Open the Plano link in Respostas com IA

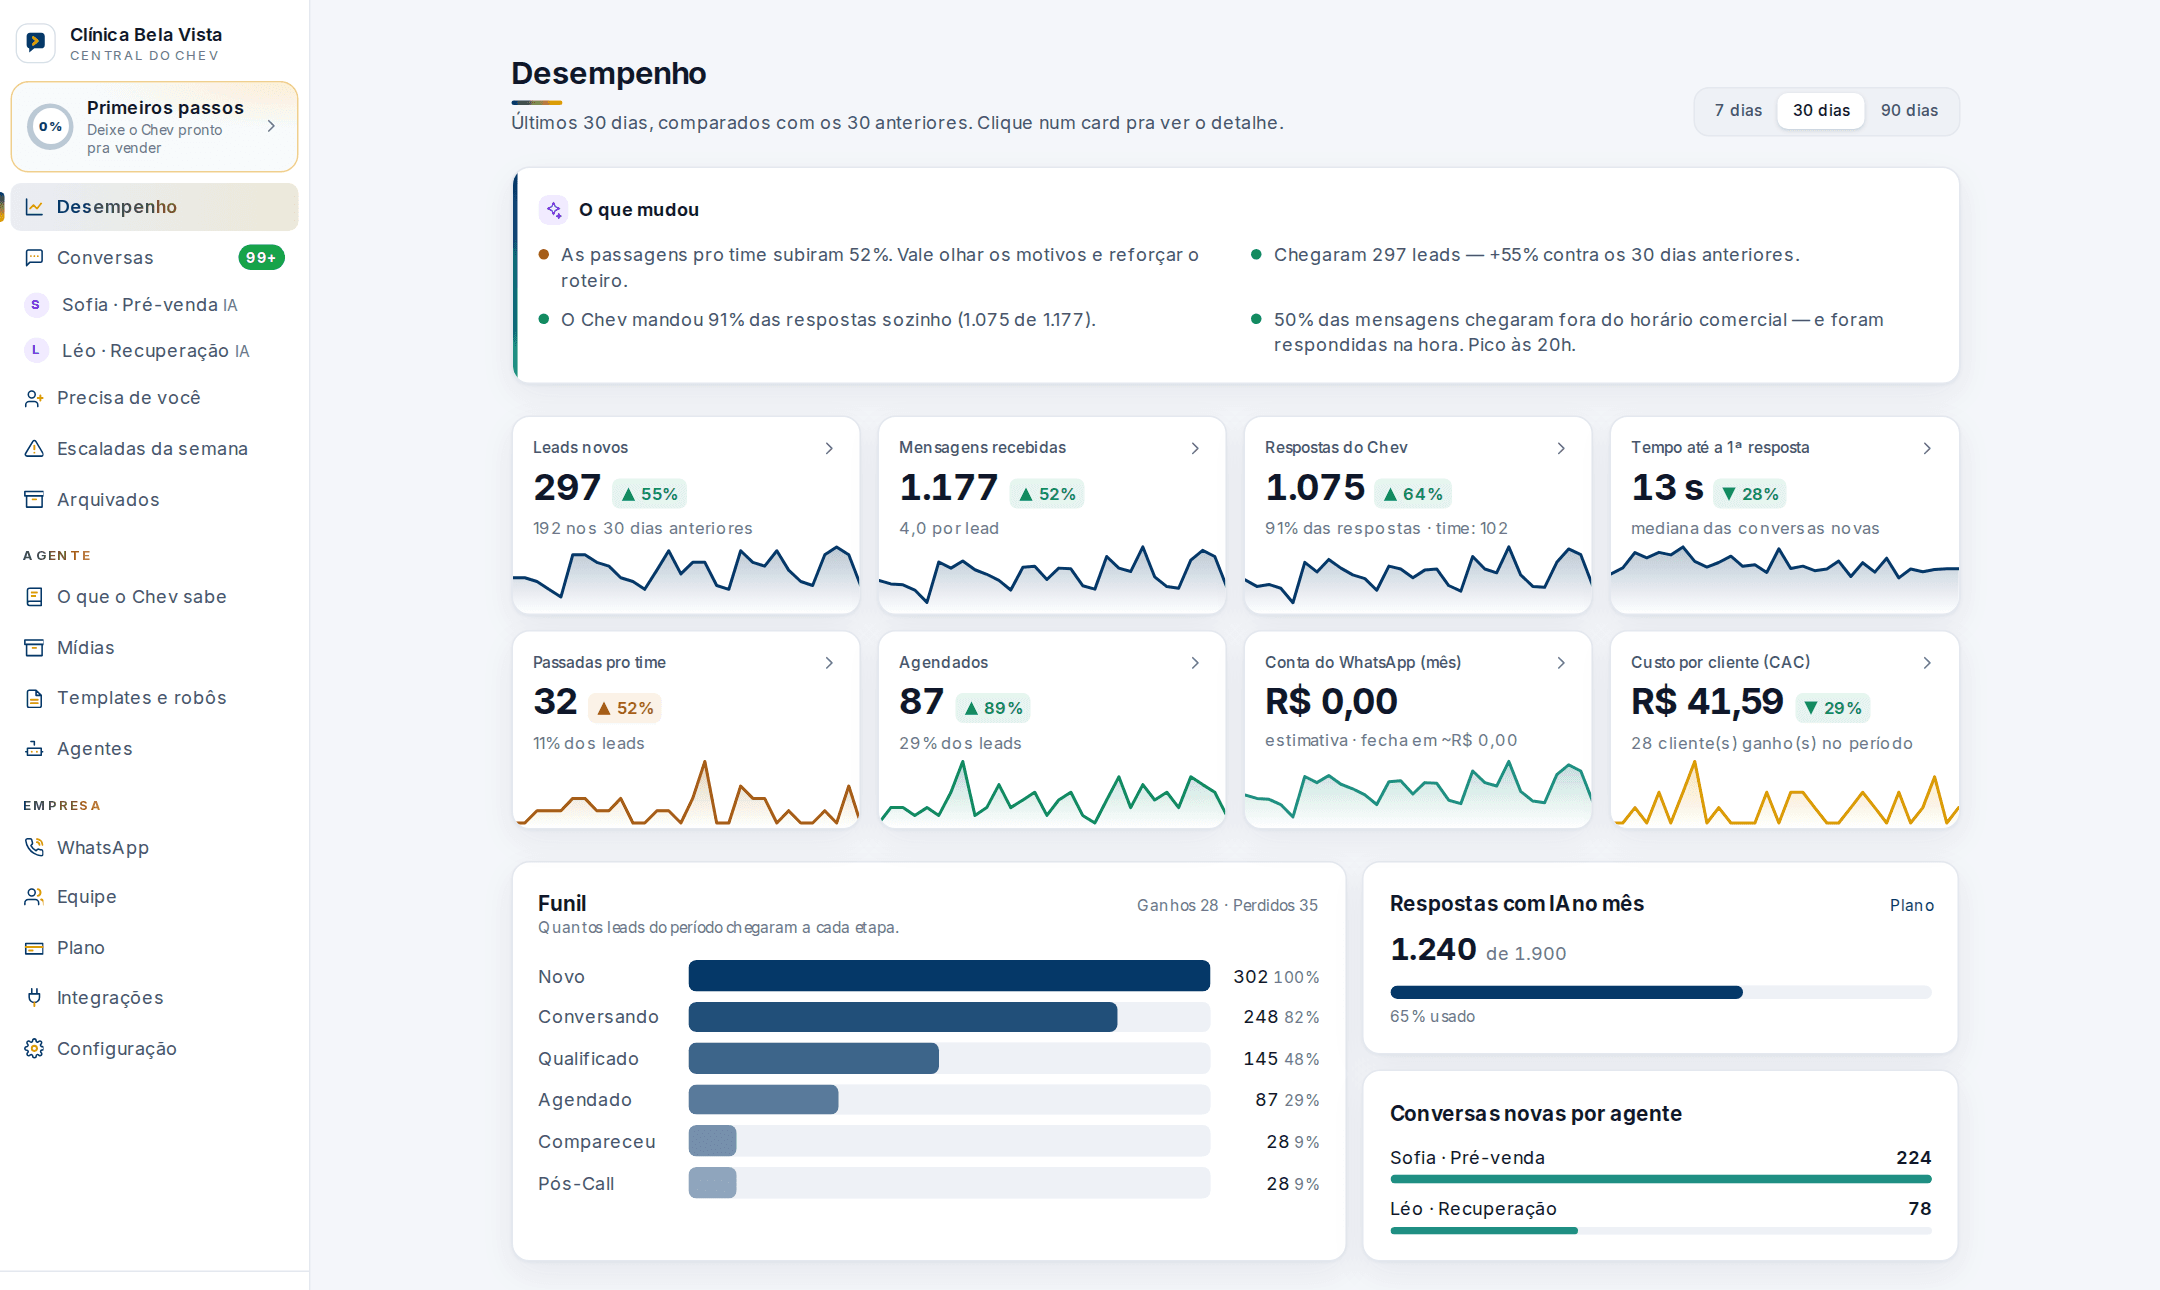(x=1911, y=906)
